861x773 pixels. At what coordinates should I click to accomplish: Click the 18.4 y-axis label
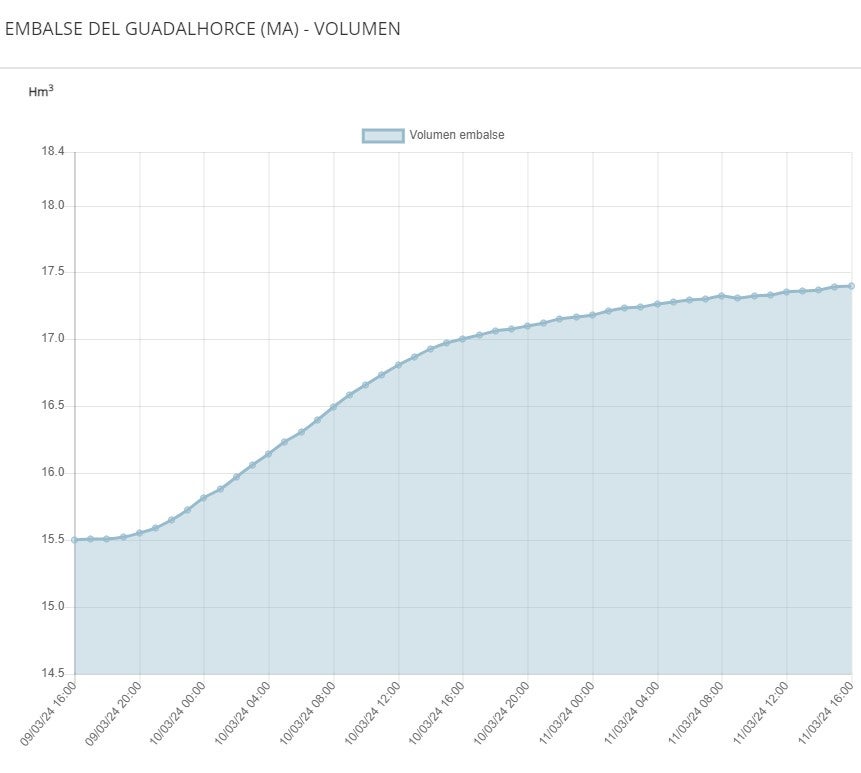coord(52,152)
